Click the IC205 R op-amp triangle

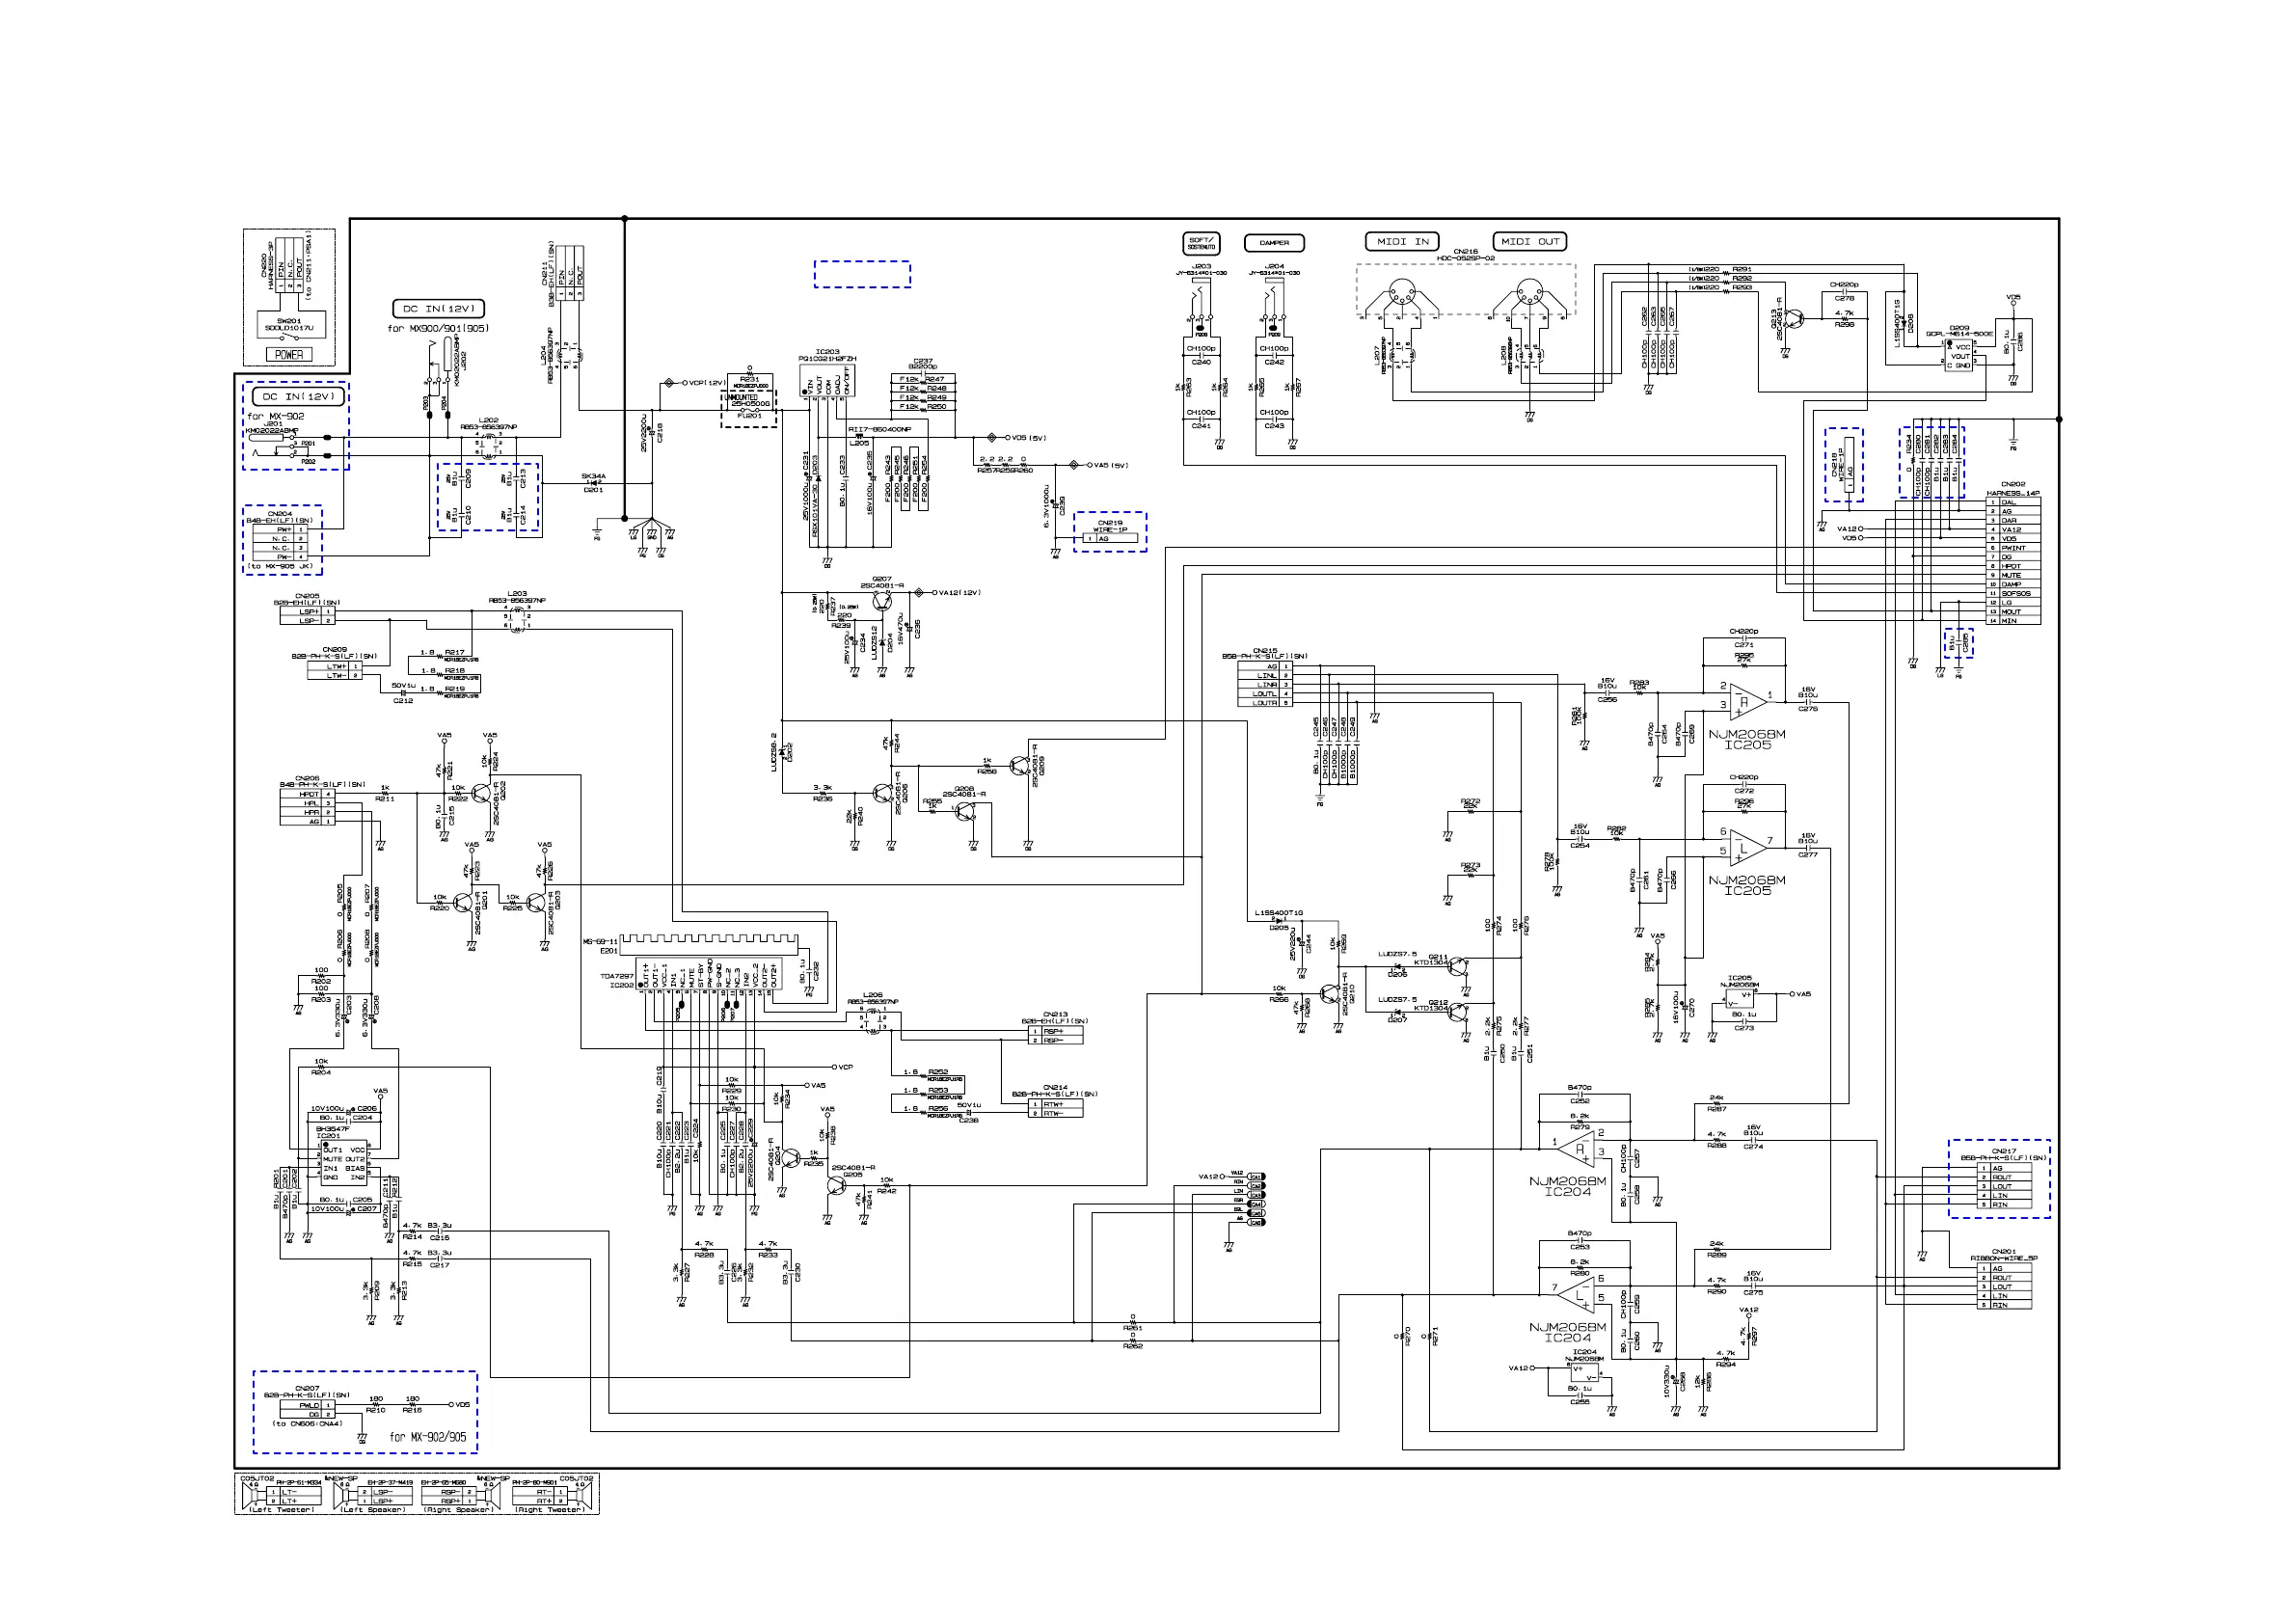coord(1747,702)
